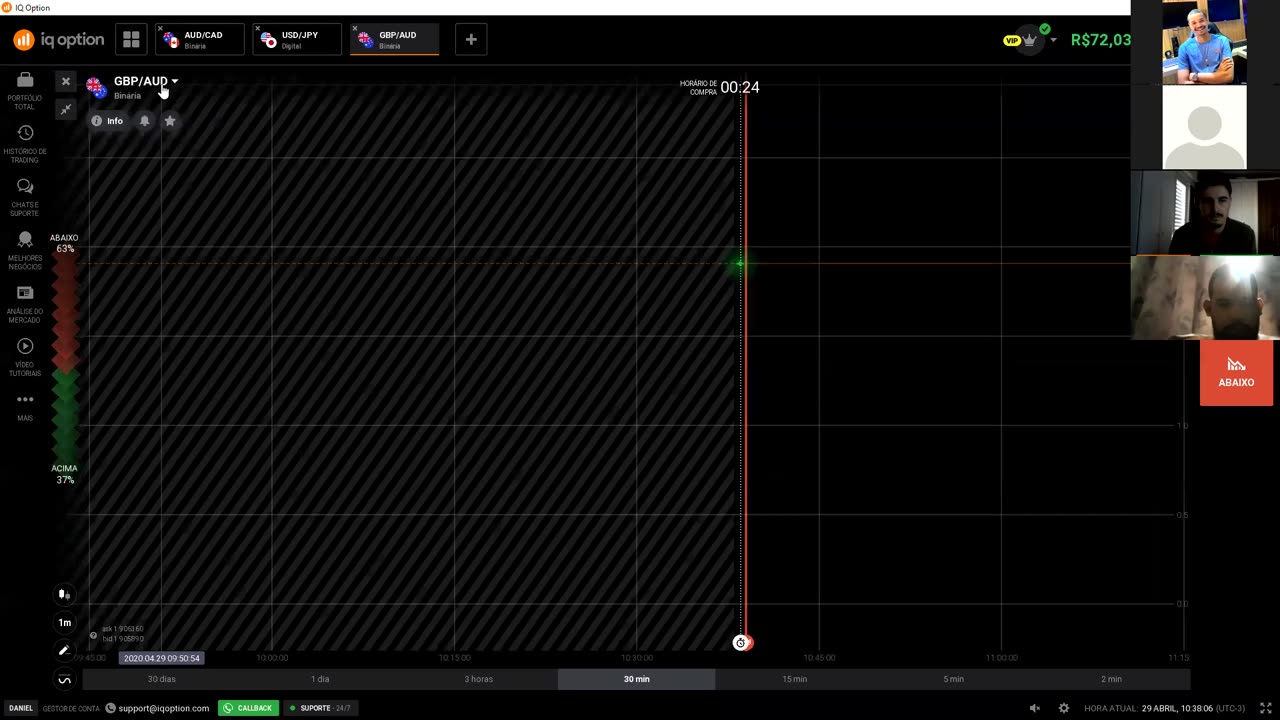Image resolution: width=1280 pixels, height=720 pixels.
Task: Open Chats e Suporte panel
Action: point(25,197)
